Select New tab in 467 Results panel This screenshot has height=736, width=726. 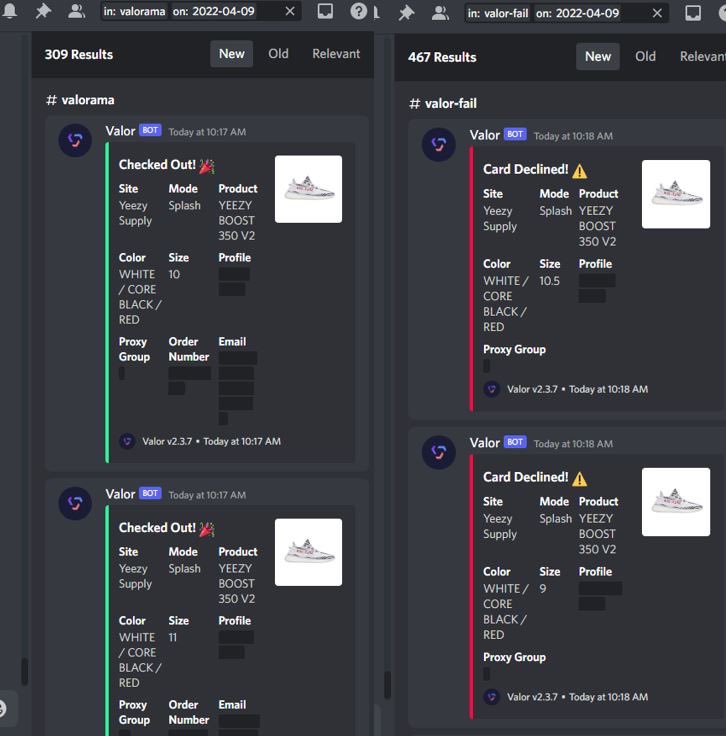click(x=598, y=57)
